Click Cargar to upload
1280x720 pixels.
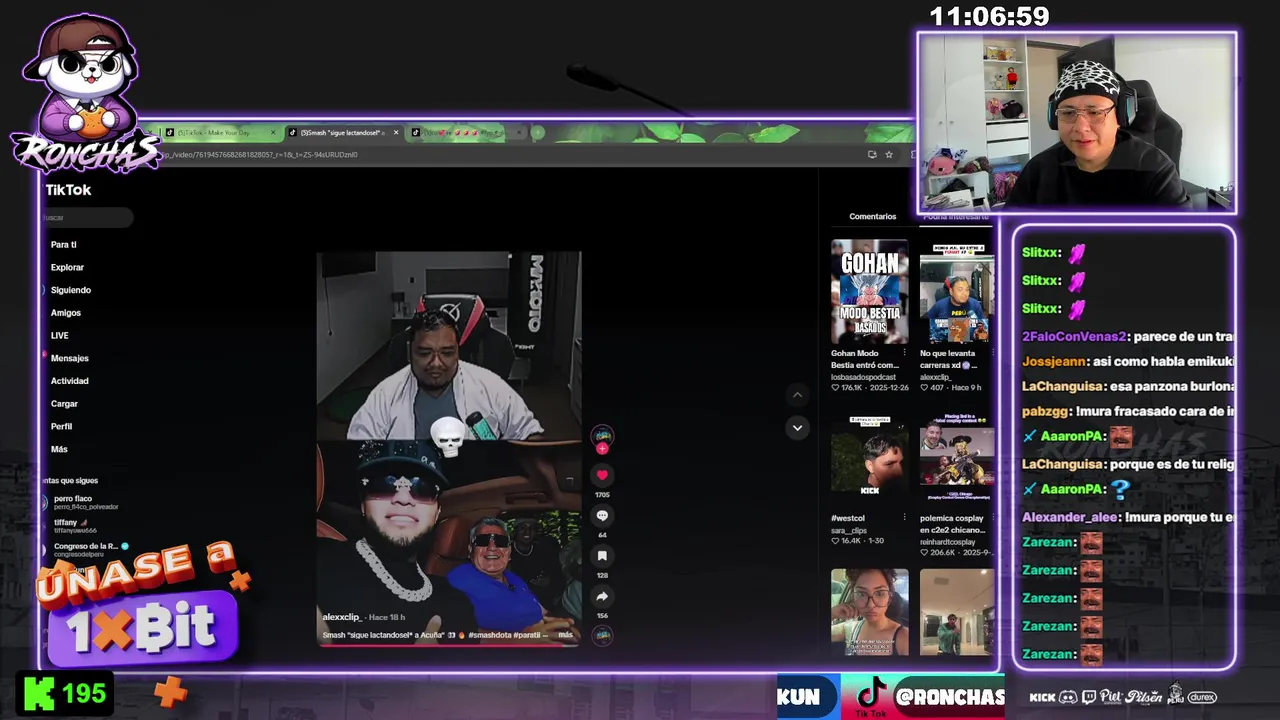[64, 404]
